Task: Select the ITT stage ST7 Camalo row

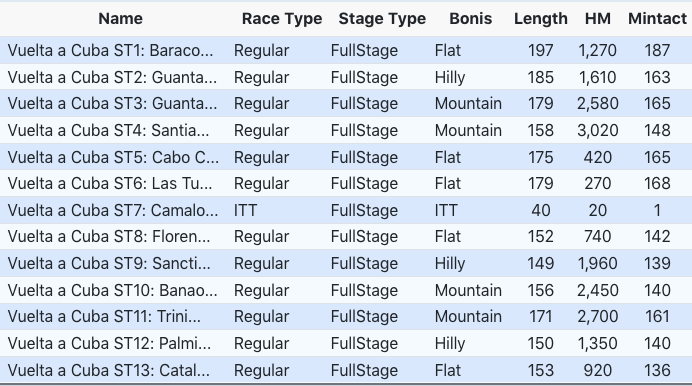Action: click(x=346, y=210)
